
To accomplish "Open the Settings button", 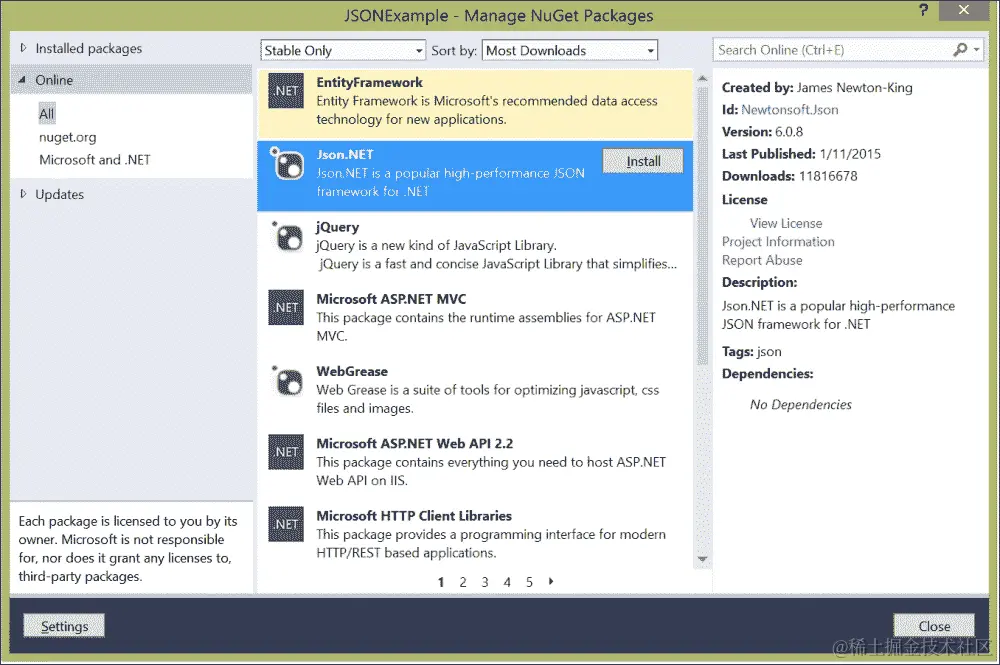I will (64, 626).
